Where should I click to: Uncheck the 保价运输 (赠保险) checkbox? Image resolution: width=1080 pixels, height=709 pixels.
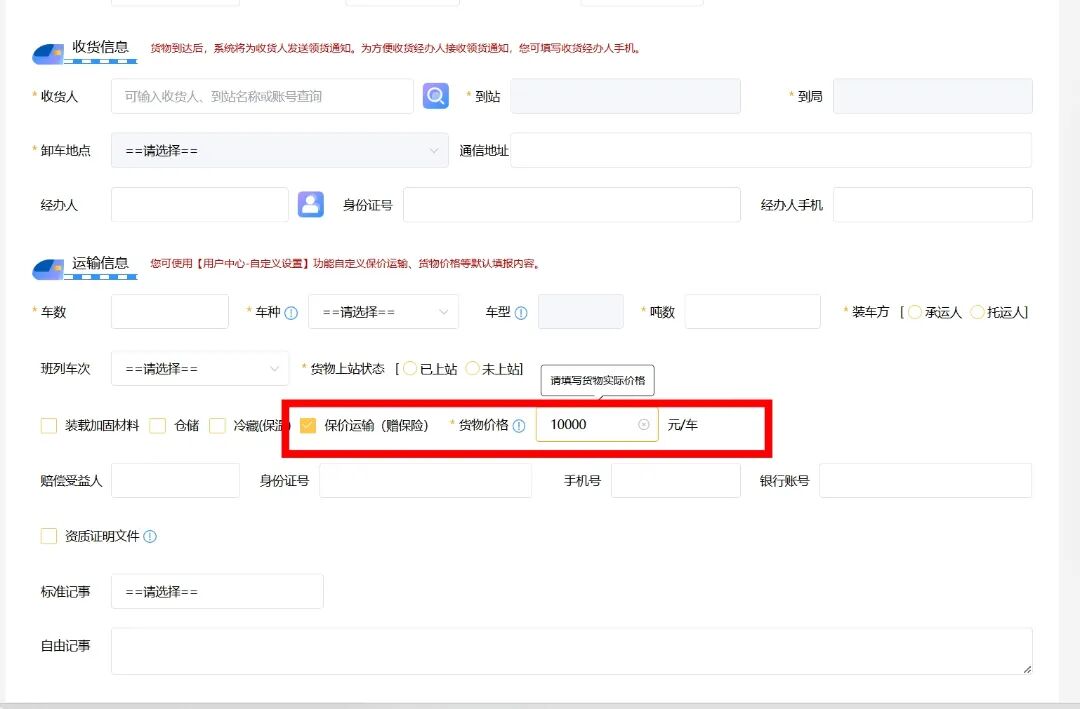(308, 425)
